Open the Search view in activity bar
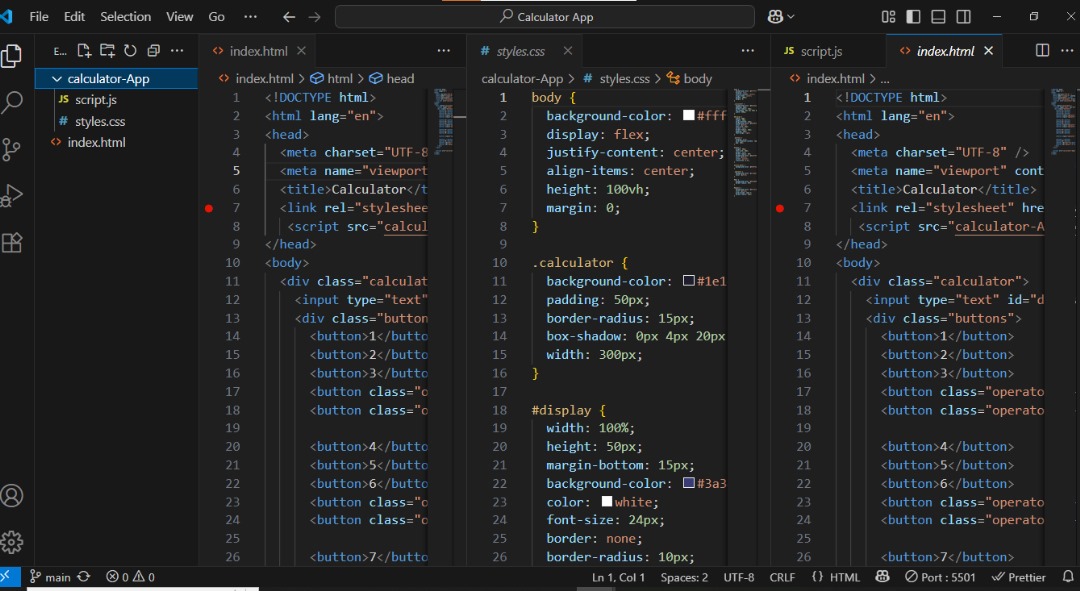1080x591 pixels. [12, 103]
